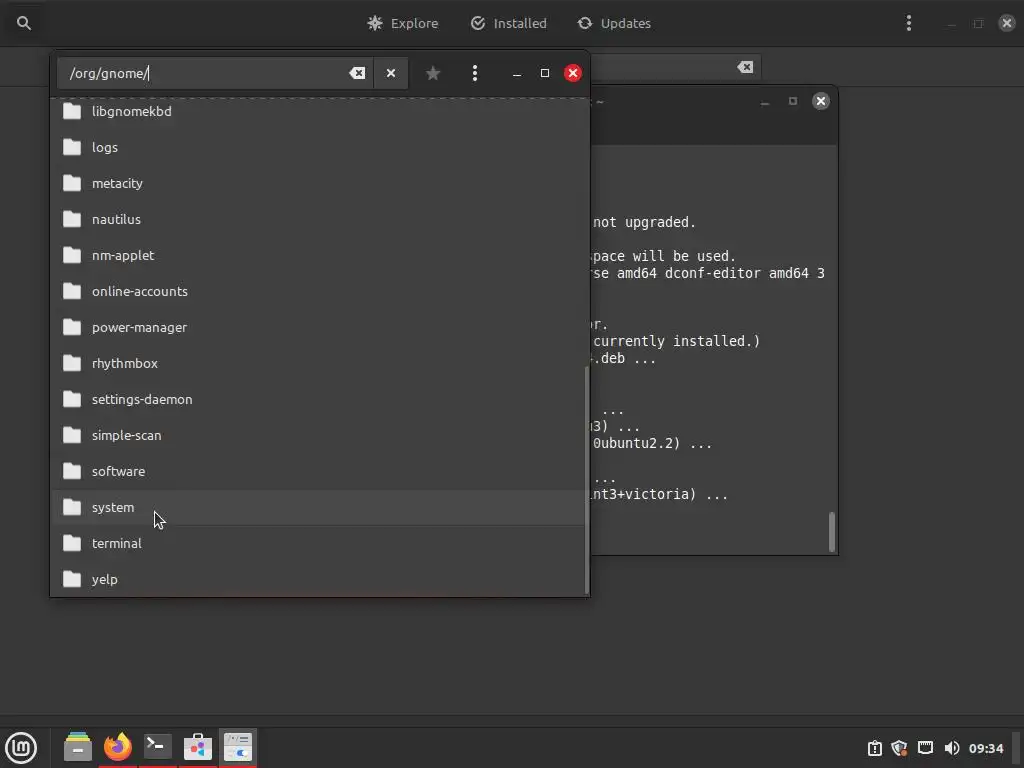Switch to dconf Editor in the taskbar
Screen dimensions: 1024x768
[238, 747]
